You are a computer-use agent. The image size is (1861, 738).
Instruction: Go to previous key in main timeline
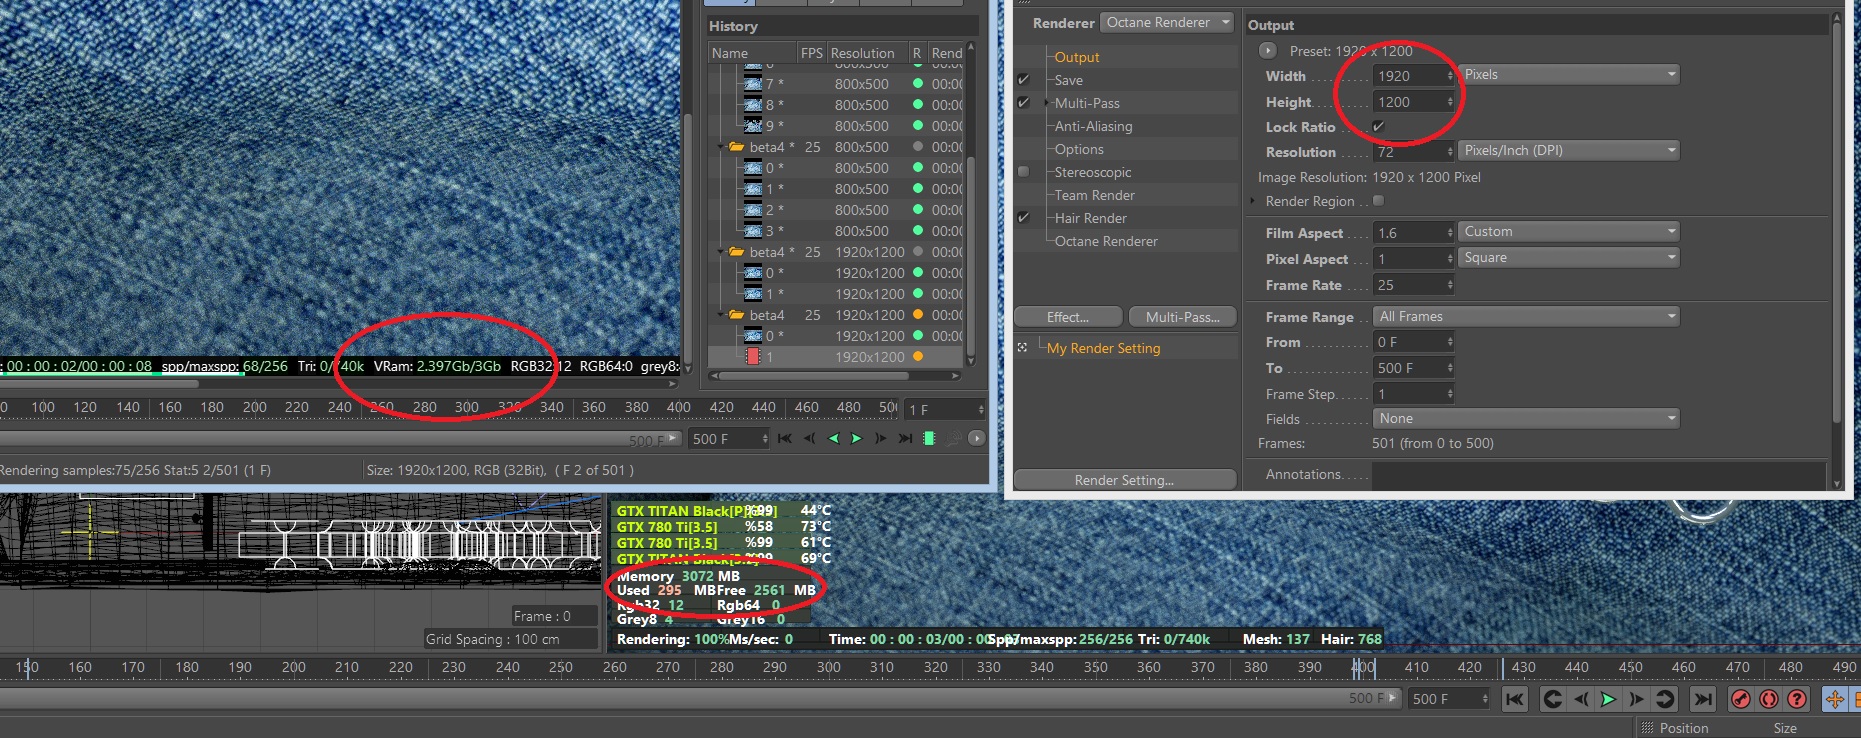[1553, 699]
